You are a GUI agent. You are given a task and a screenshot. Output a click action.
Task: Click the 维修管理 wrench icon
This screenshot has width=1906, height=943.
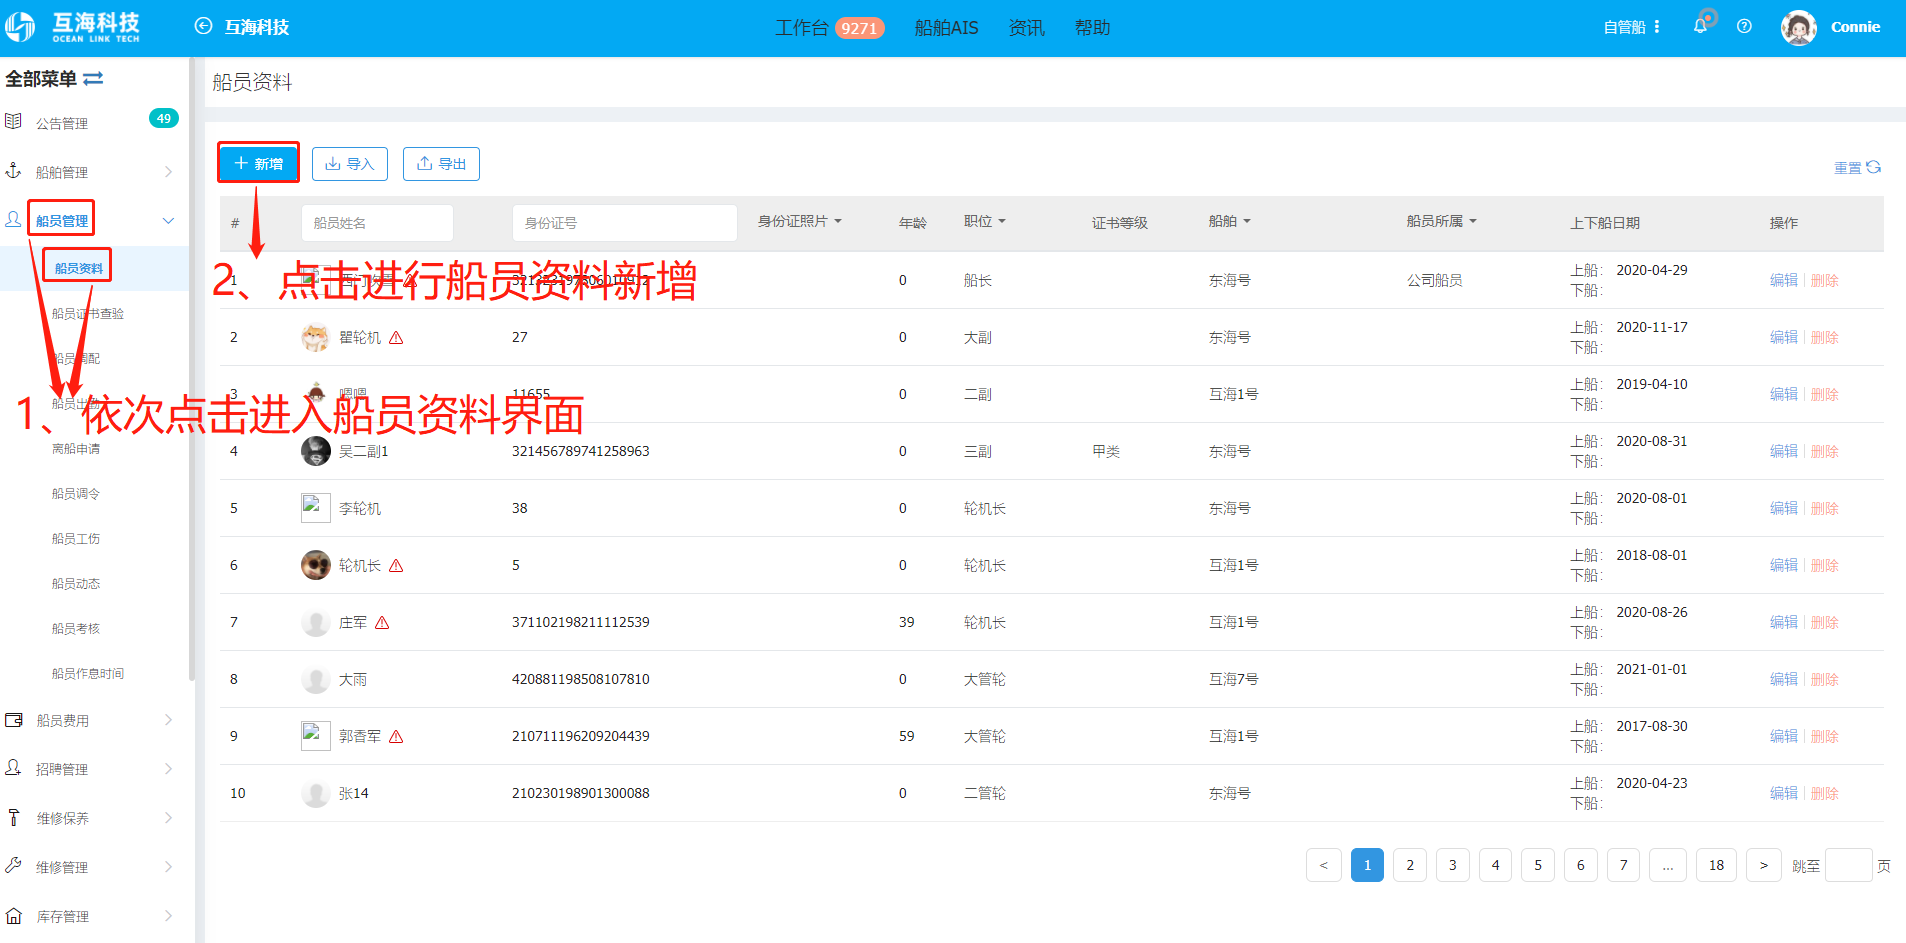point(13,866)
